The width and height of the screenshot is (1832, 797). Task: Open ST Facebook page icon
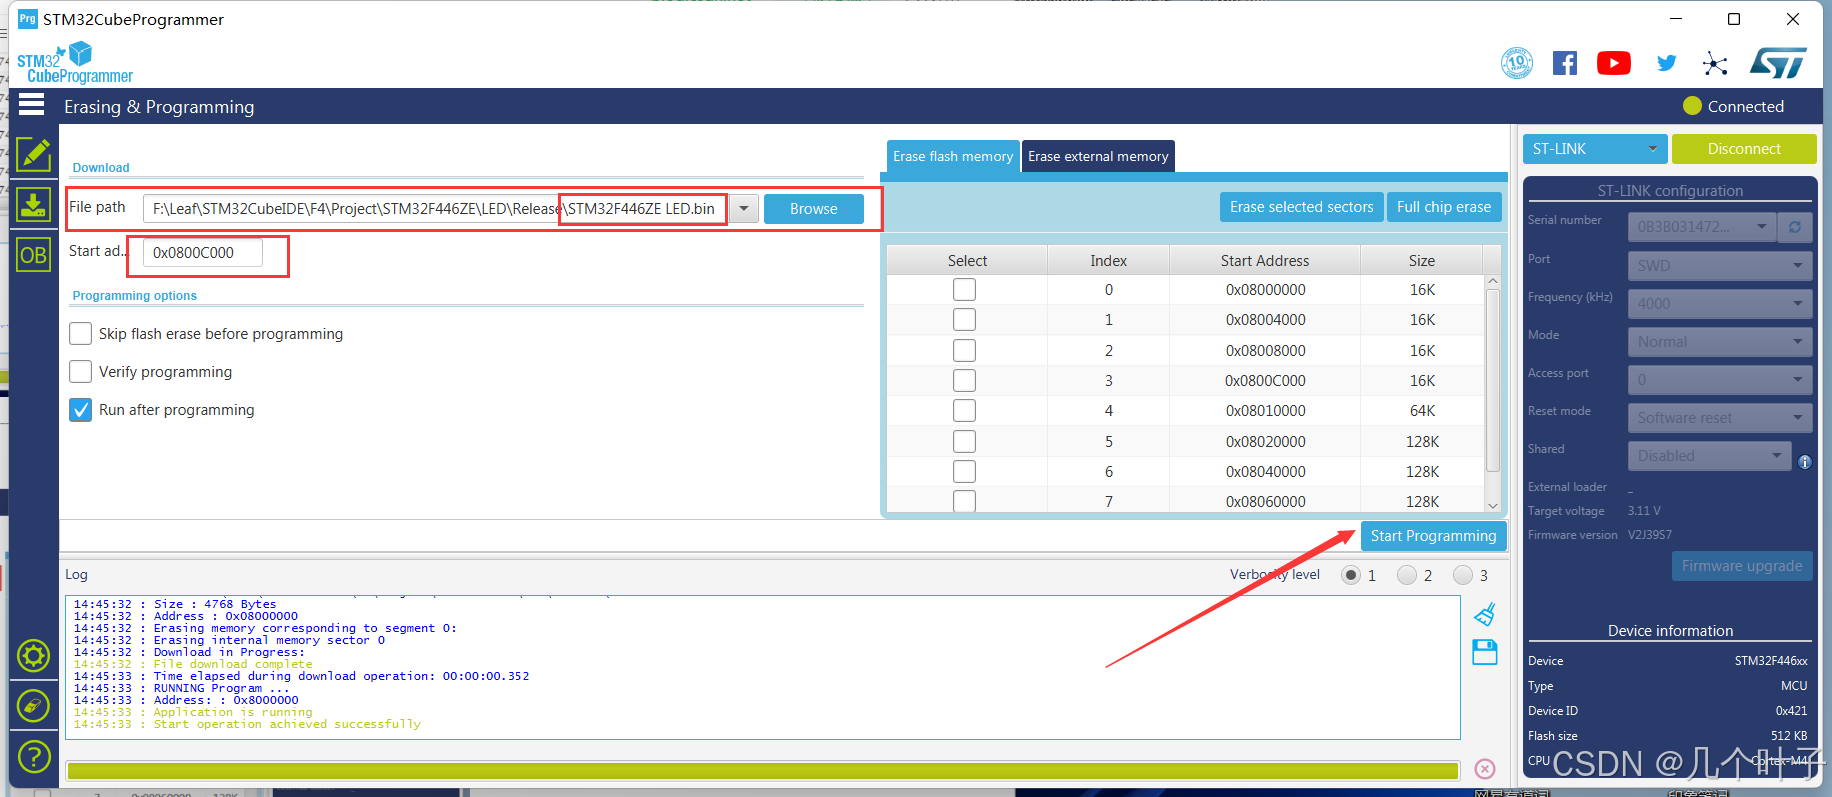1565,64
